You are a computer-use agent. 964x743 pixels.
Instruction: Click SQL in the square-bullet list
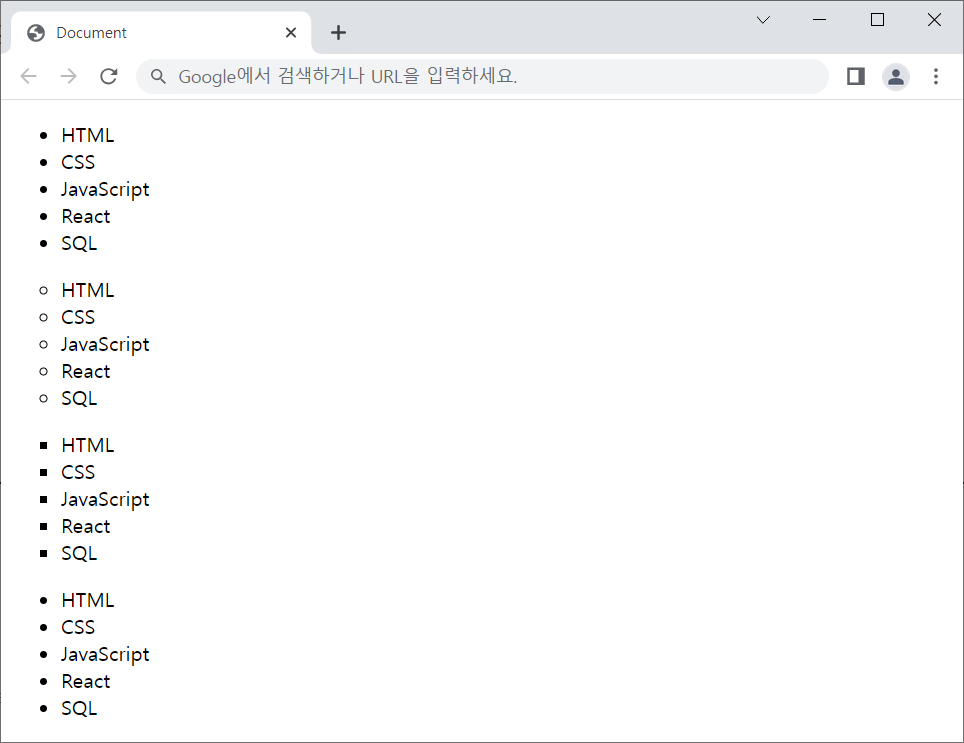tap(79, 553)
